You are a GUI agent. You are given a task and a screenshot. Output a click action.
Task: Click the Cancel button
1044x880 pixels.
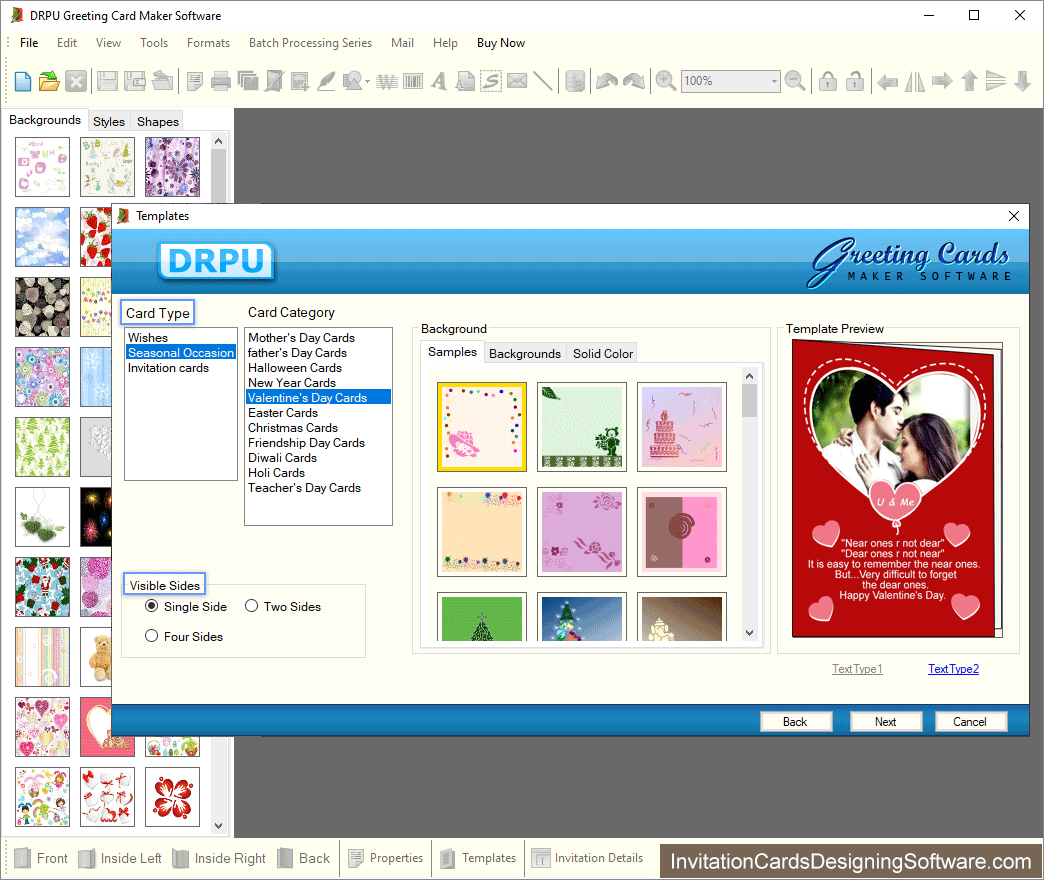[970, 722]
